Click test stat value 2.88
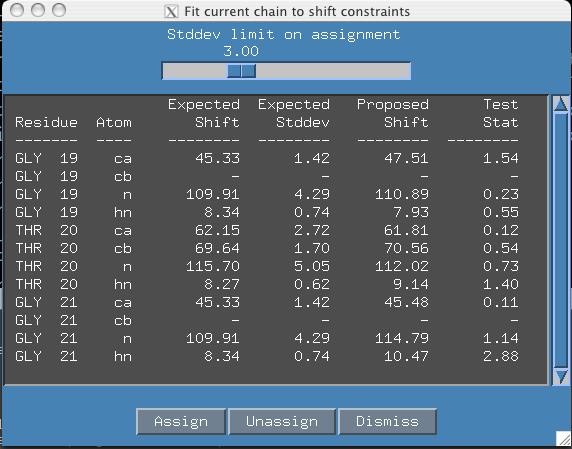Viewport: 572px width, 449px height. point(500,356)
